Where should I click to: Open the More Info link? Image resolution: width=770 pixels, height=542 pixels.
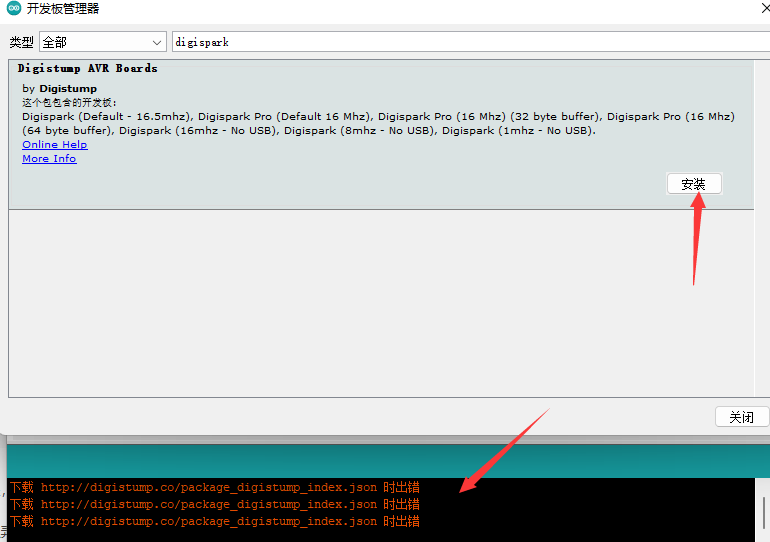[x=49, y=159]
